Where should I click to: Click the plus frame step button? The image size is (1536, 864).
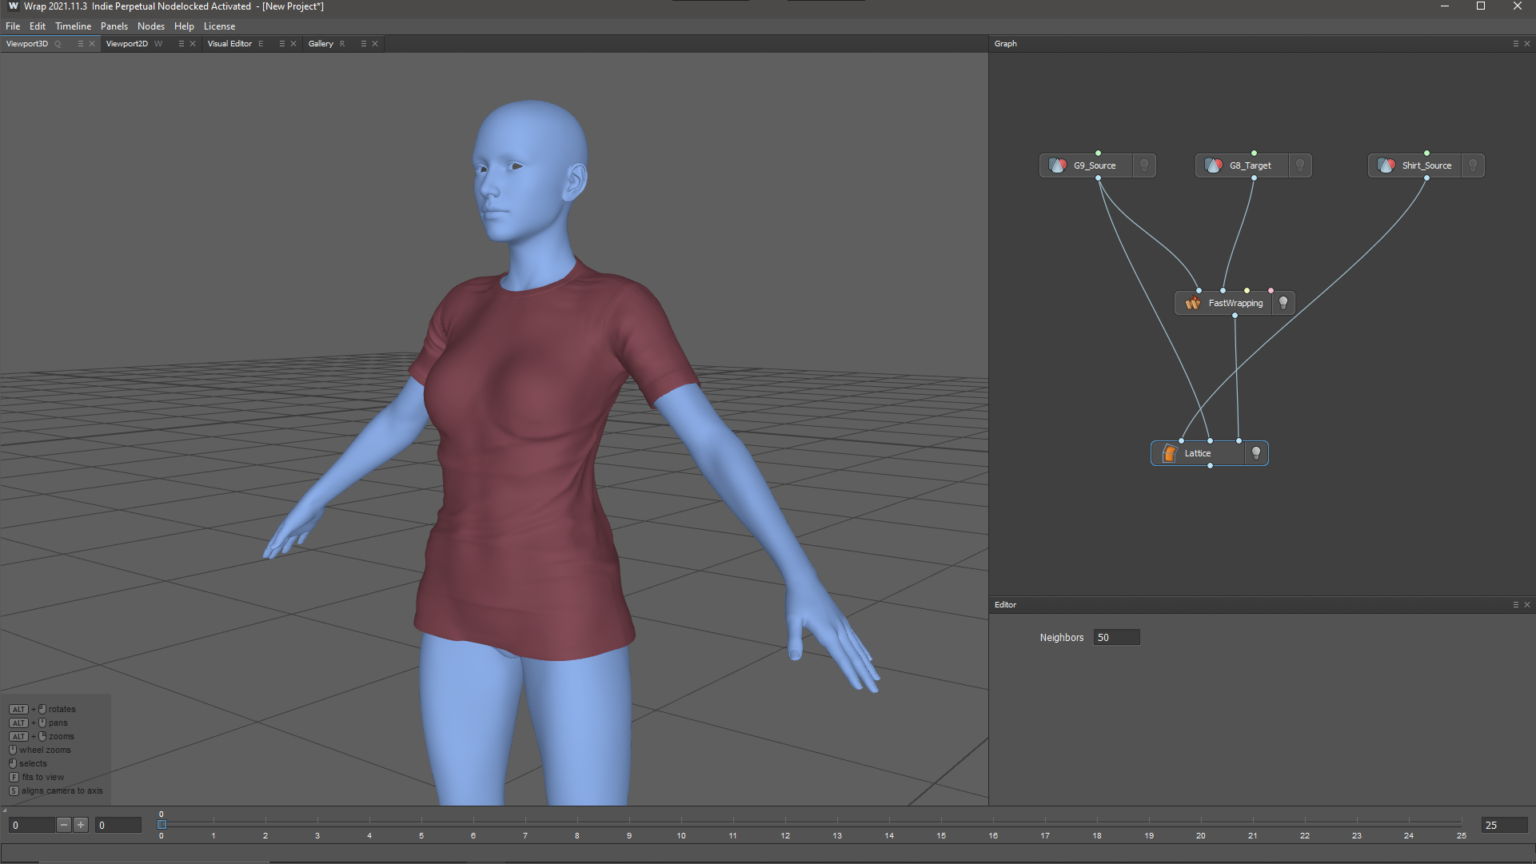pos(80,824)
